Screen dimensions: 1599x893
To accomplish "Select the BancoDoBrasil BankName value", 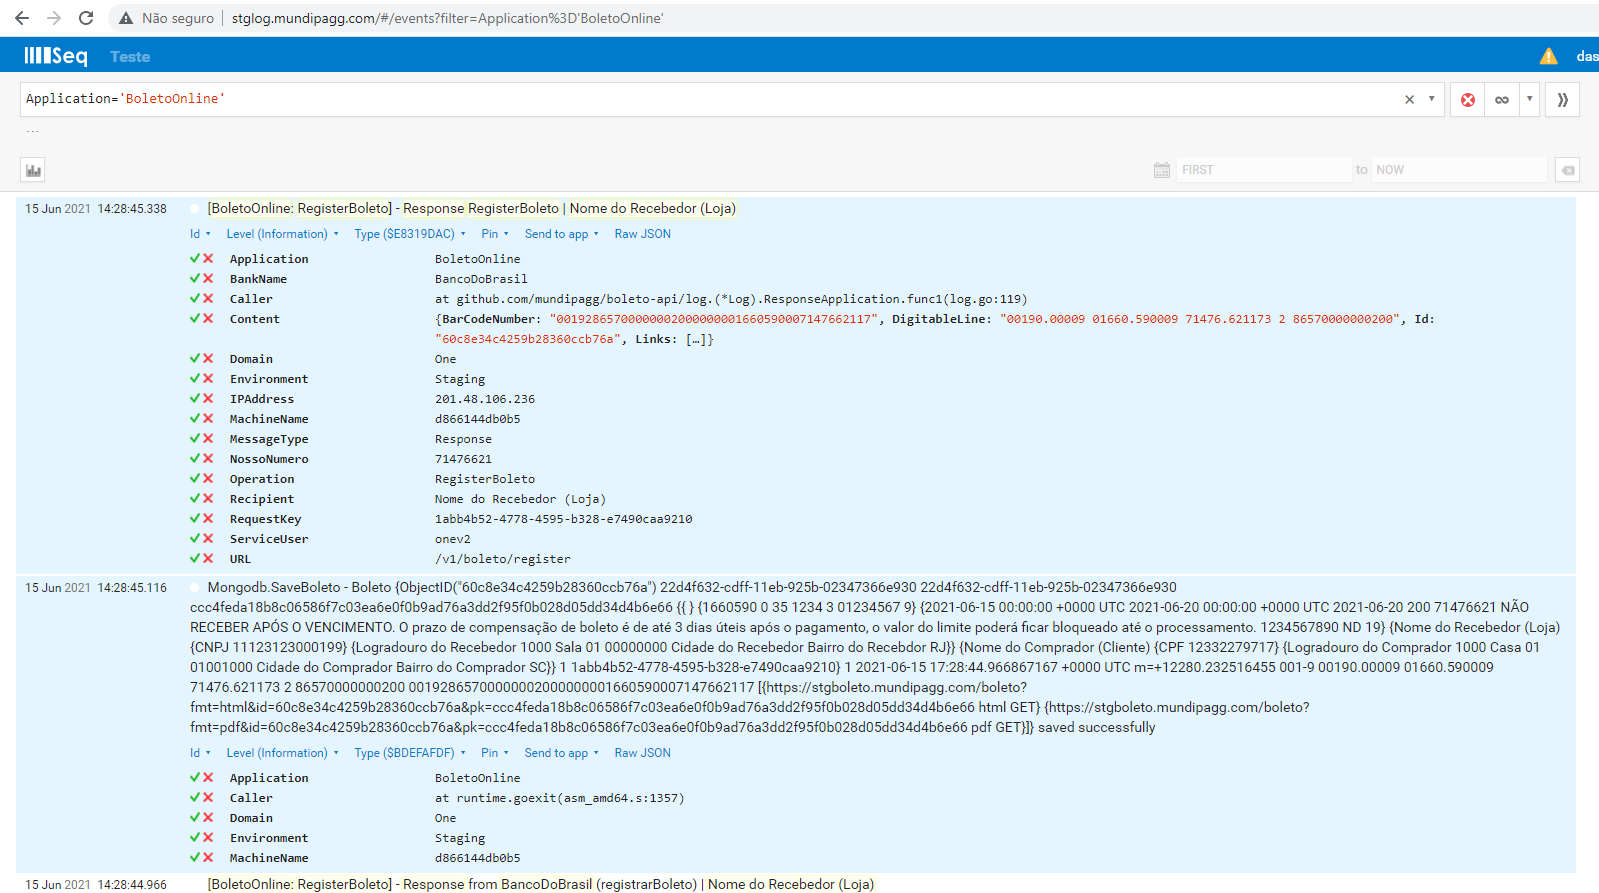I will pos(481,279).
